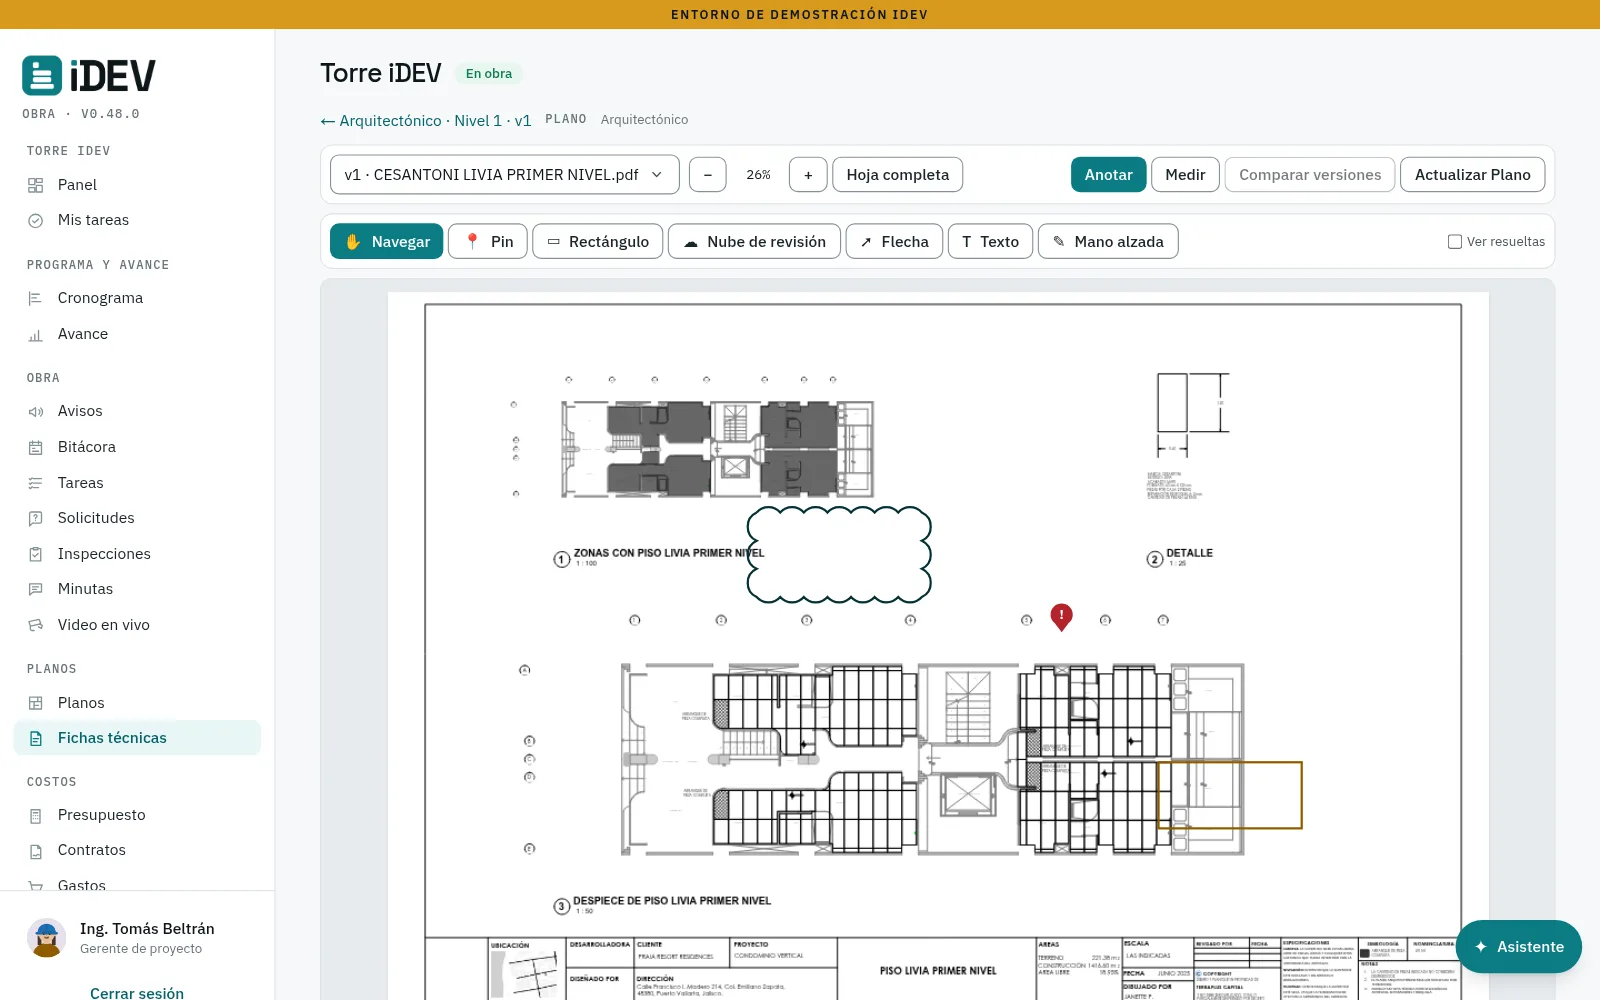
Task: Open Panel from its sidebar icon
Action: click(x=36, y=185)
